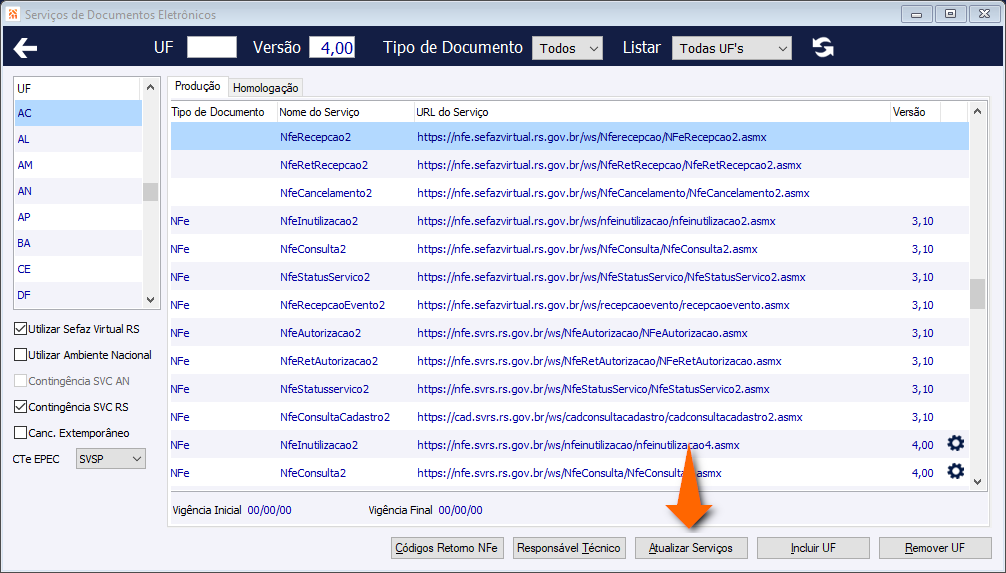Select BA in the UF list

(78, 243)
